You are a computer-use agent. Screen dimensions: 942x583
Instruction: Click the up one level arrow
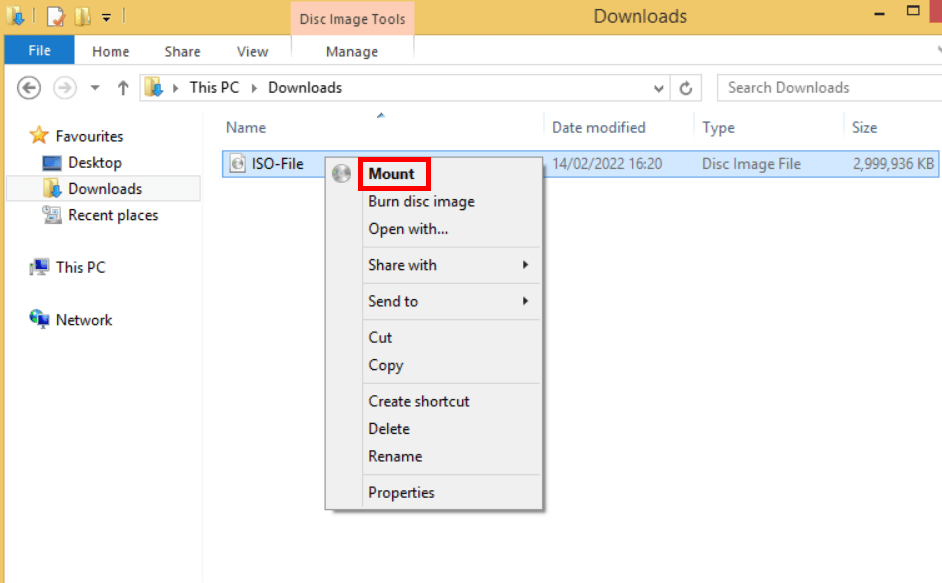point(122,87)
